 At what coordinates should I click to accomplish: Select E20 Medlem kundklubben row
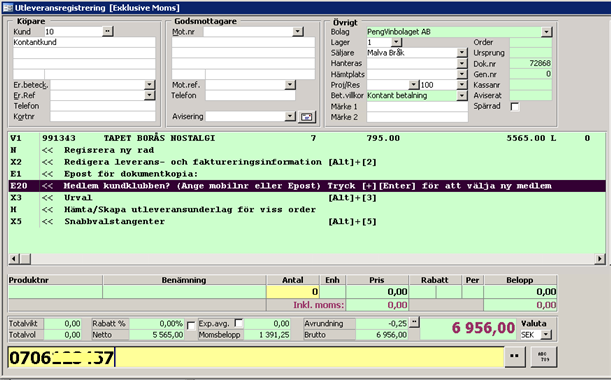pyautogui.click(x=307, y=186)
